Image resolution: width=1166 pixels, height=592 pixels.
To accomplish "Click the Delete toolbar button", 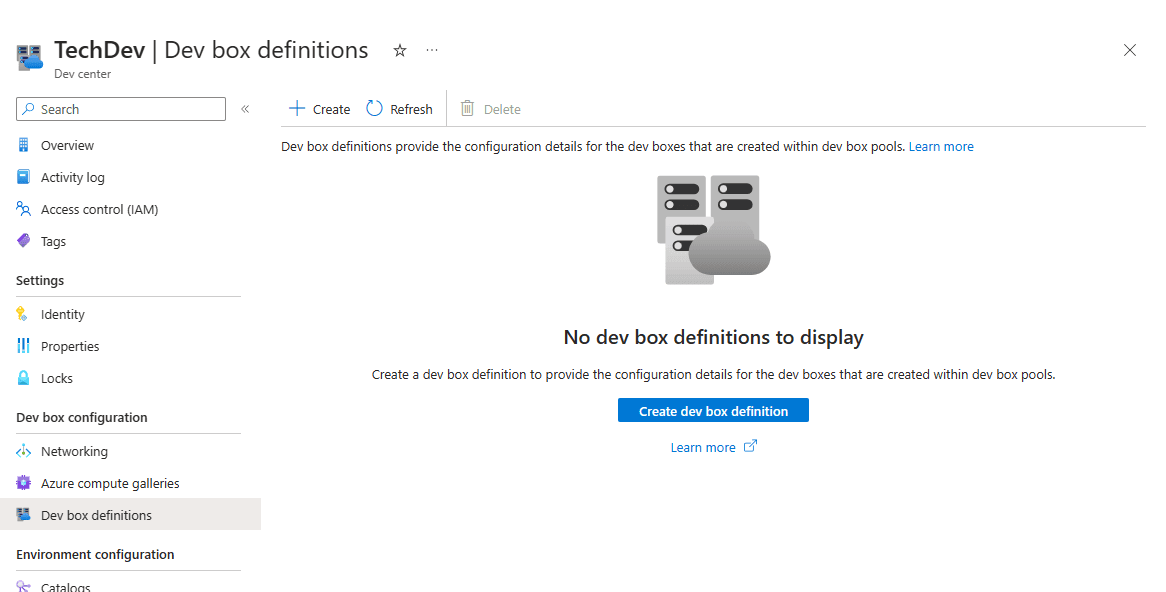I will pos(490,109).
